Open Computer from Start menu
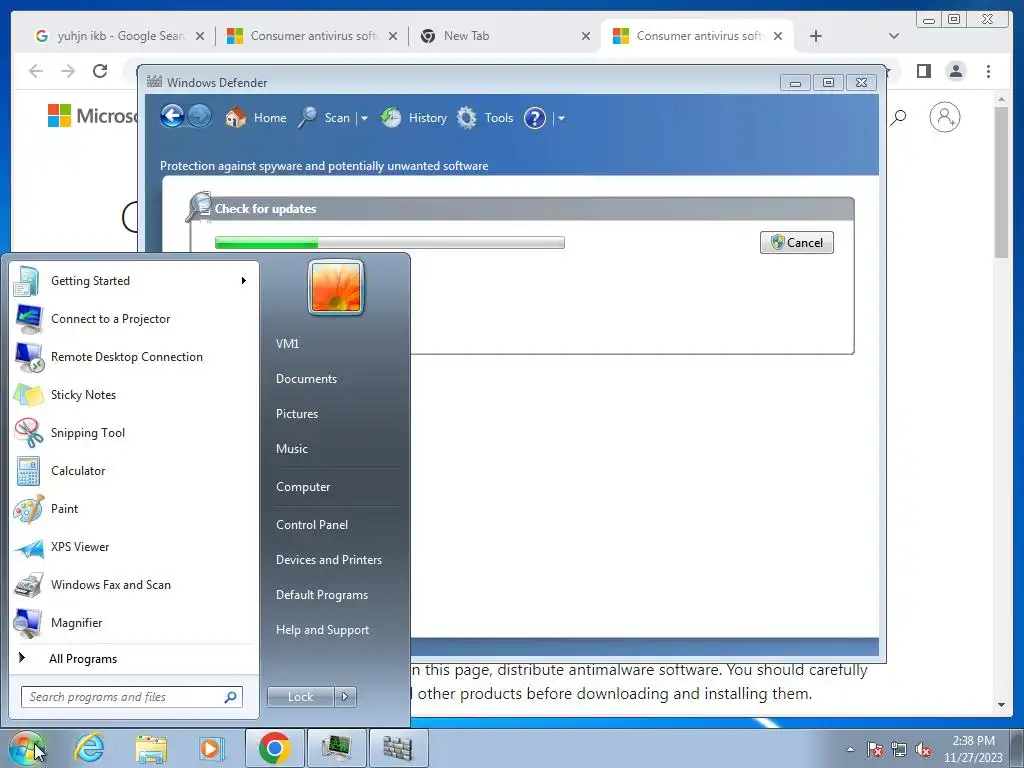Screen dimensions: 1024x768 pos(303,487)
